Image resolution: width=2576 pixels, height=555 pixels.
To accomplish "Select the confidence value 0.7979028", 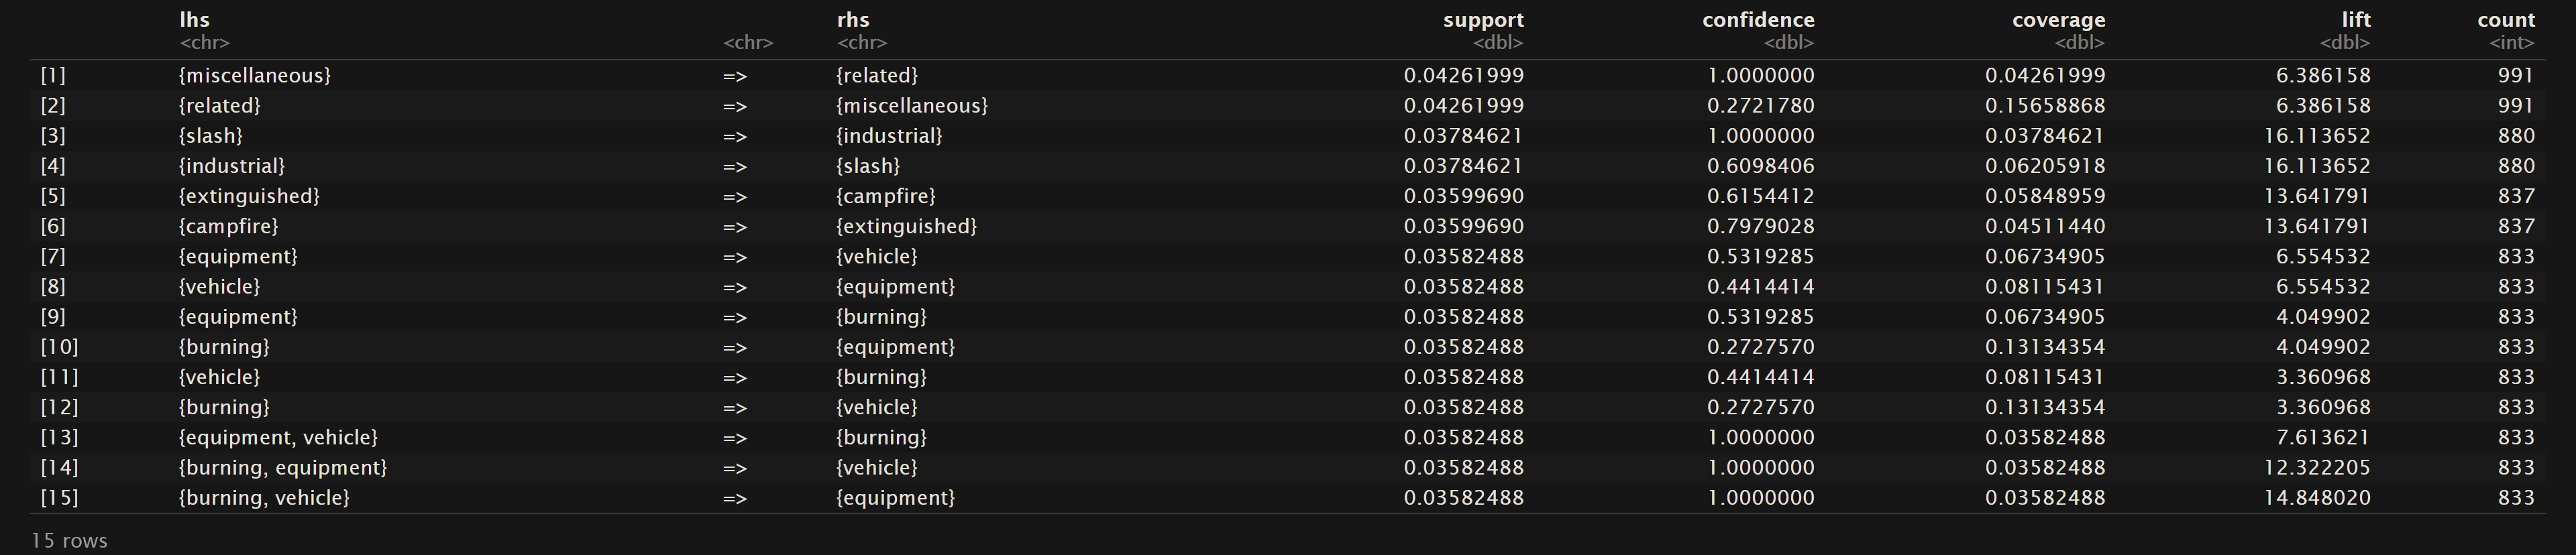I will pyautogui.click(x=1760, y=226).
